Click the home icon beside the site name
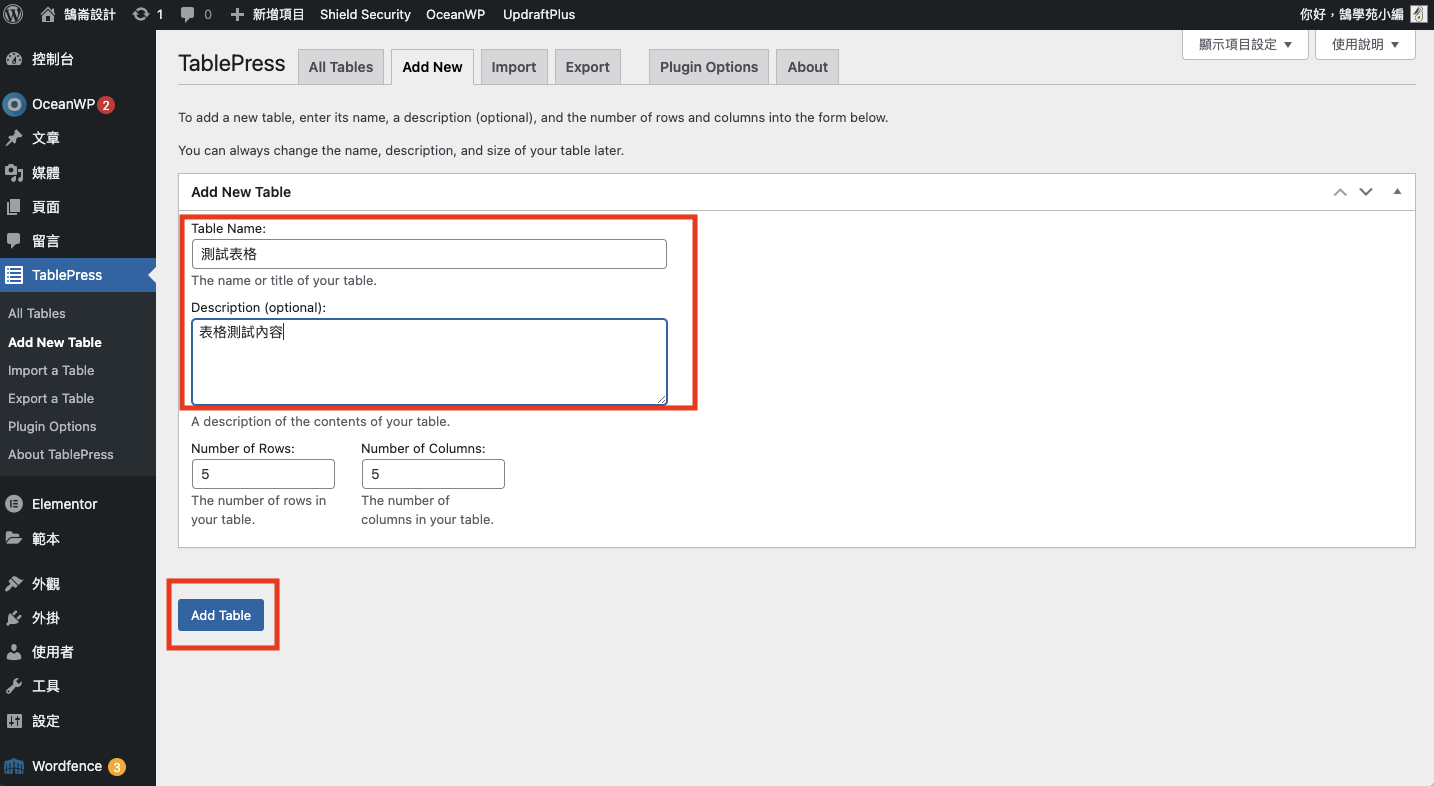Viewport: 1434px width, 786px height. click(48, 14)
